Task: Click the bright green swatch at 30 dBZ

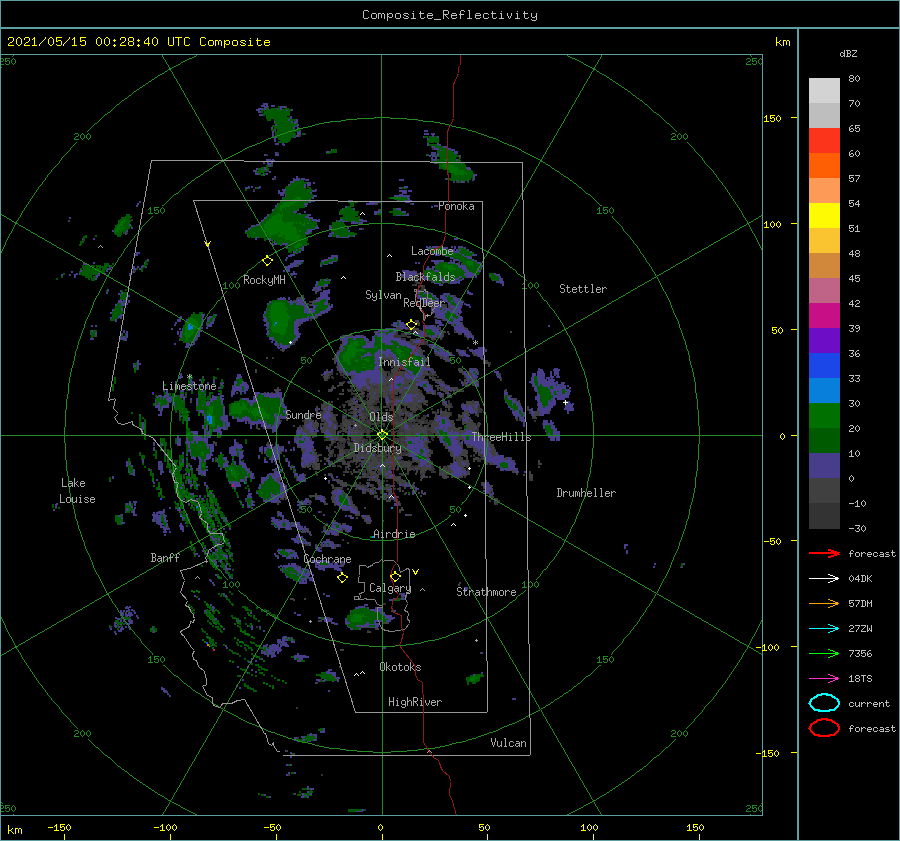Action: click(x=824, y=416)
